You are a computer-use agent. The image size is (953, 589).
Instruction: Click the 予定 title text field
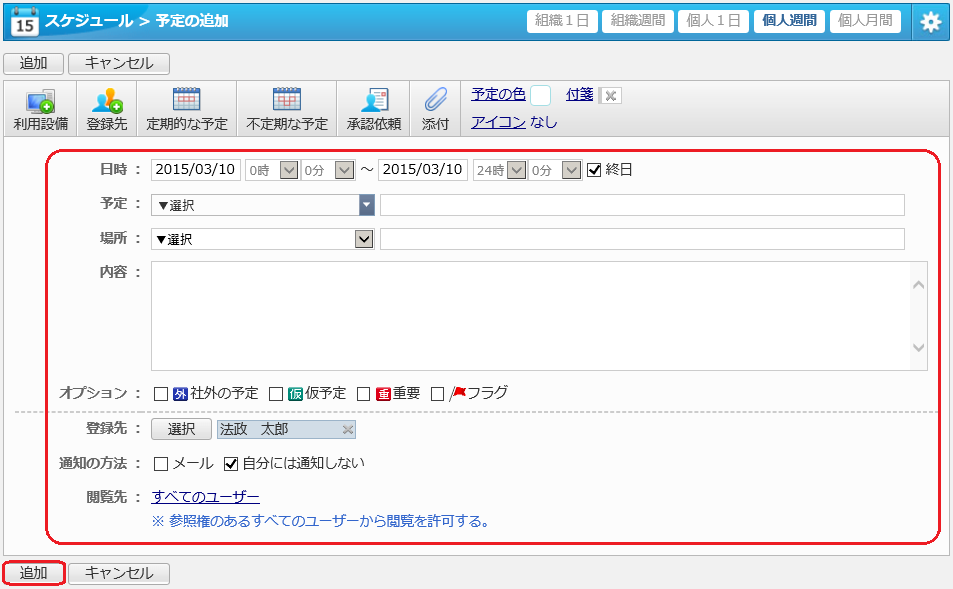pyautogui.click(x=642, y=205)
